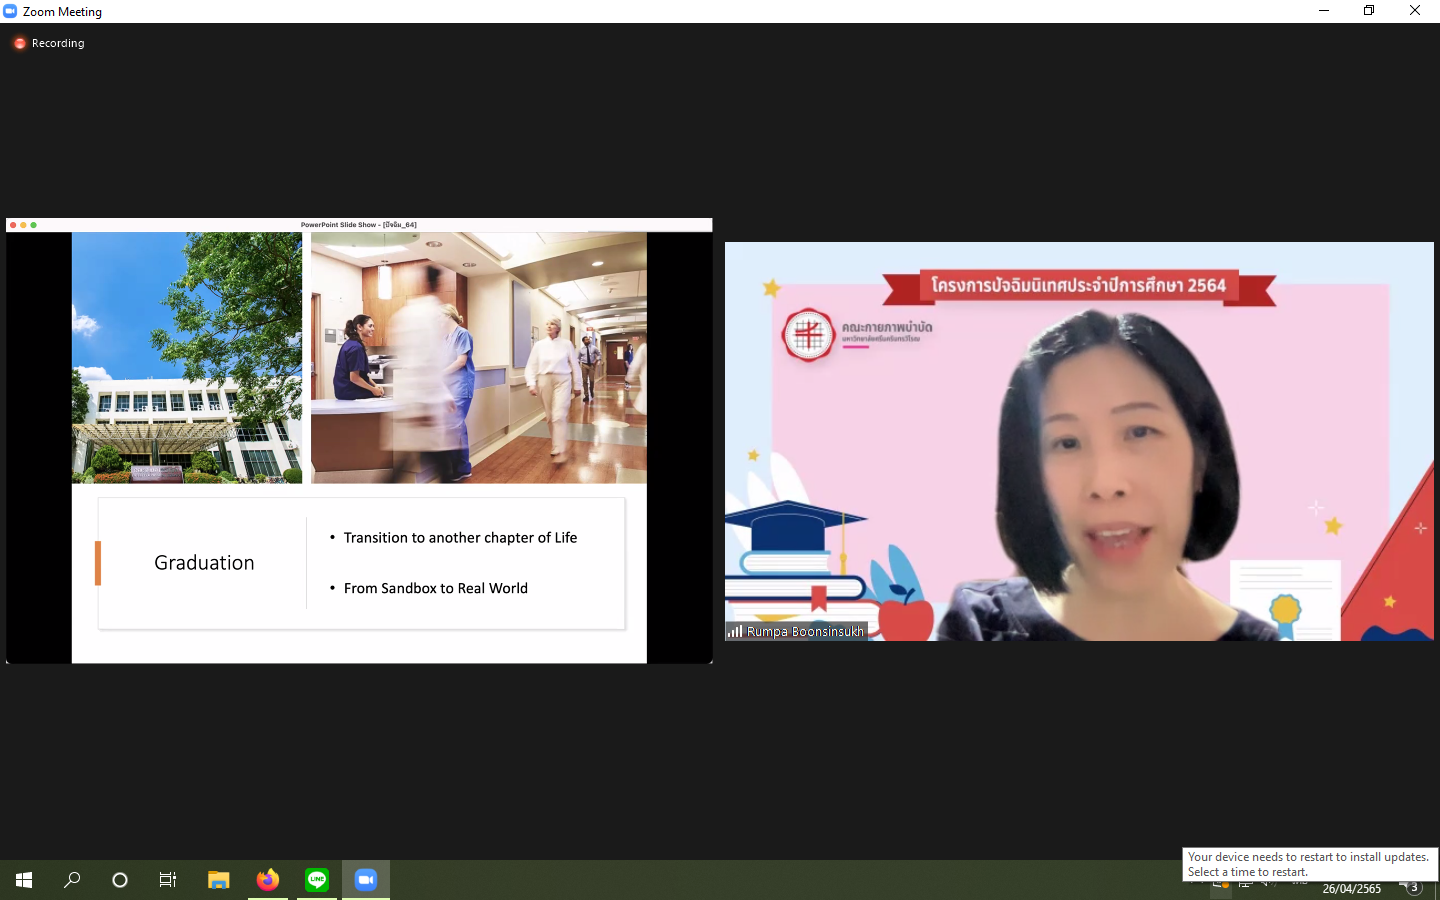Click the Rumpa Boonsinsukh name label
The image size is (1440, 900).
[x=804, y=632]
